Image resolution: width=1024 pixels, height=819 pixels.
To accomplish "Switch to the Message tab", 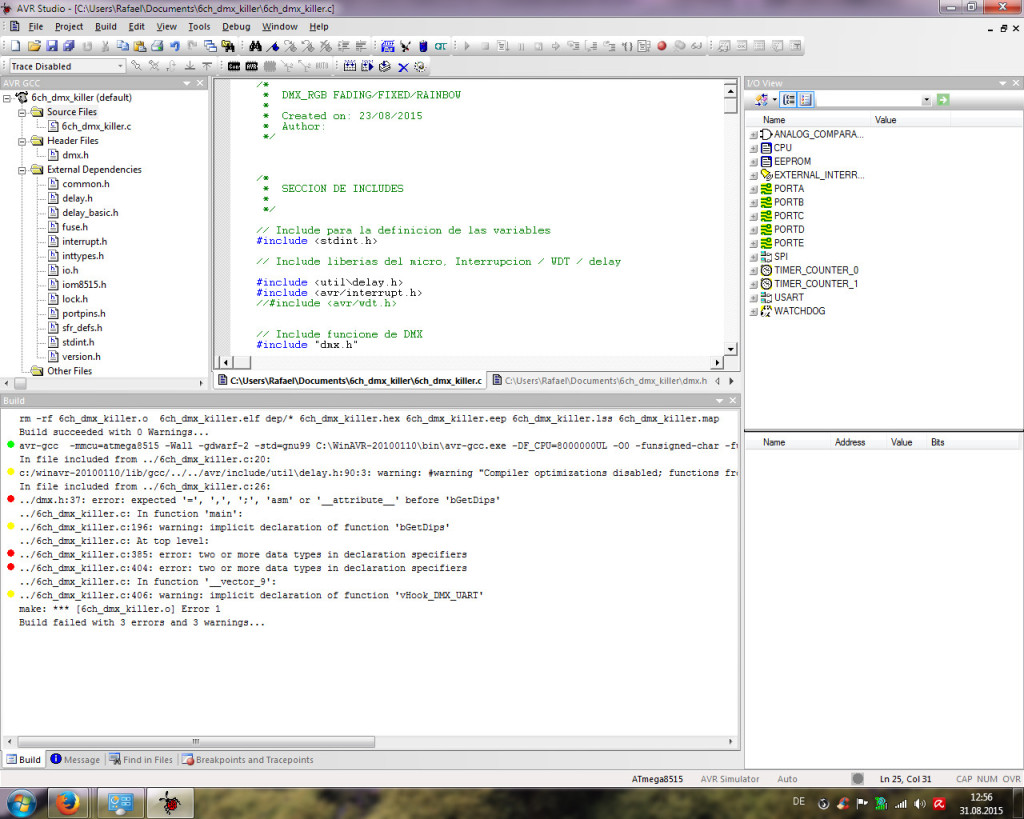I will pos(75,760).
